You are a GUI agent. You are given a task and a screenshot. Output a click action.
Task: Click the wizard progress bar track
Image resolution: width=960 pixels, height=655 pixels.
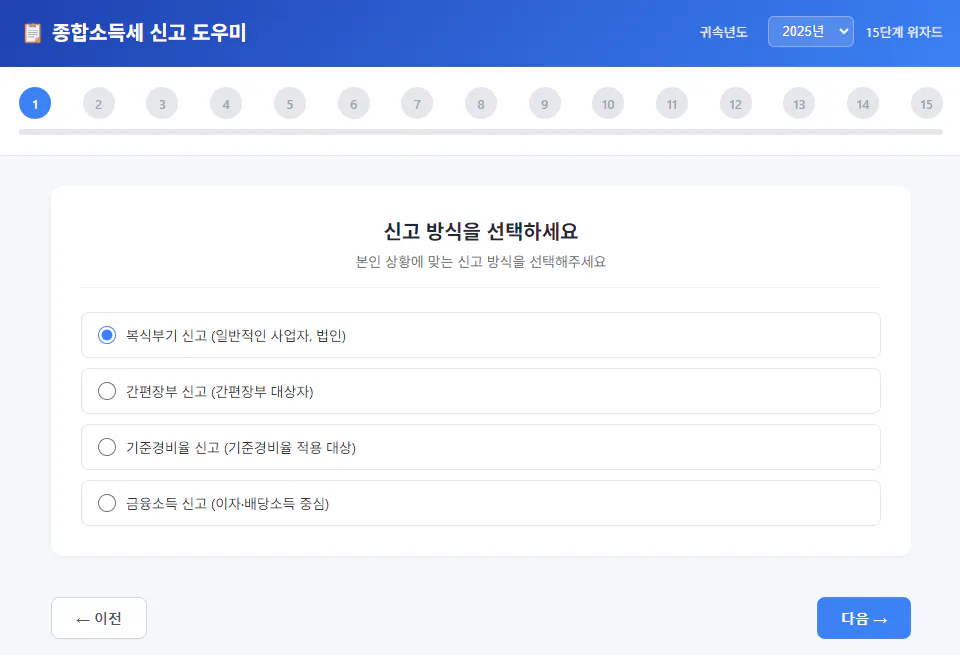(481, 132)
